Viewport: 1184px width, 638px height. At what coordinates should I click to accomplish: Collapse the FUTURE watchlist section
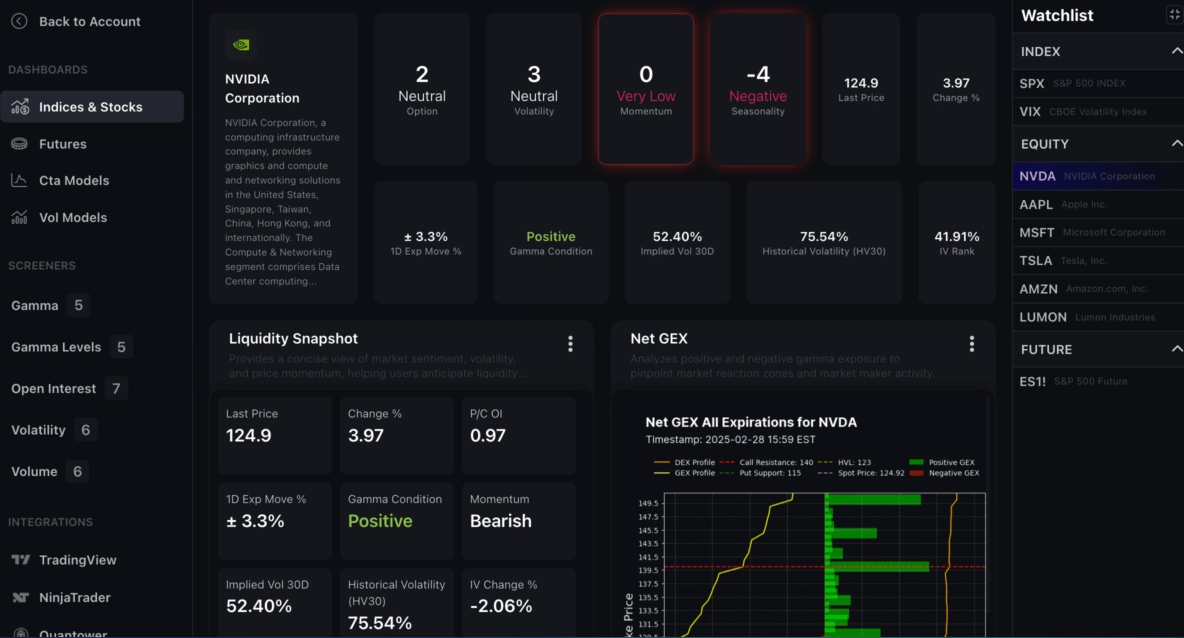pos(1176,350)
